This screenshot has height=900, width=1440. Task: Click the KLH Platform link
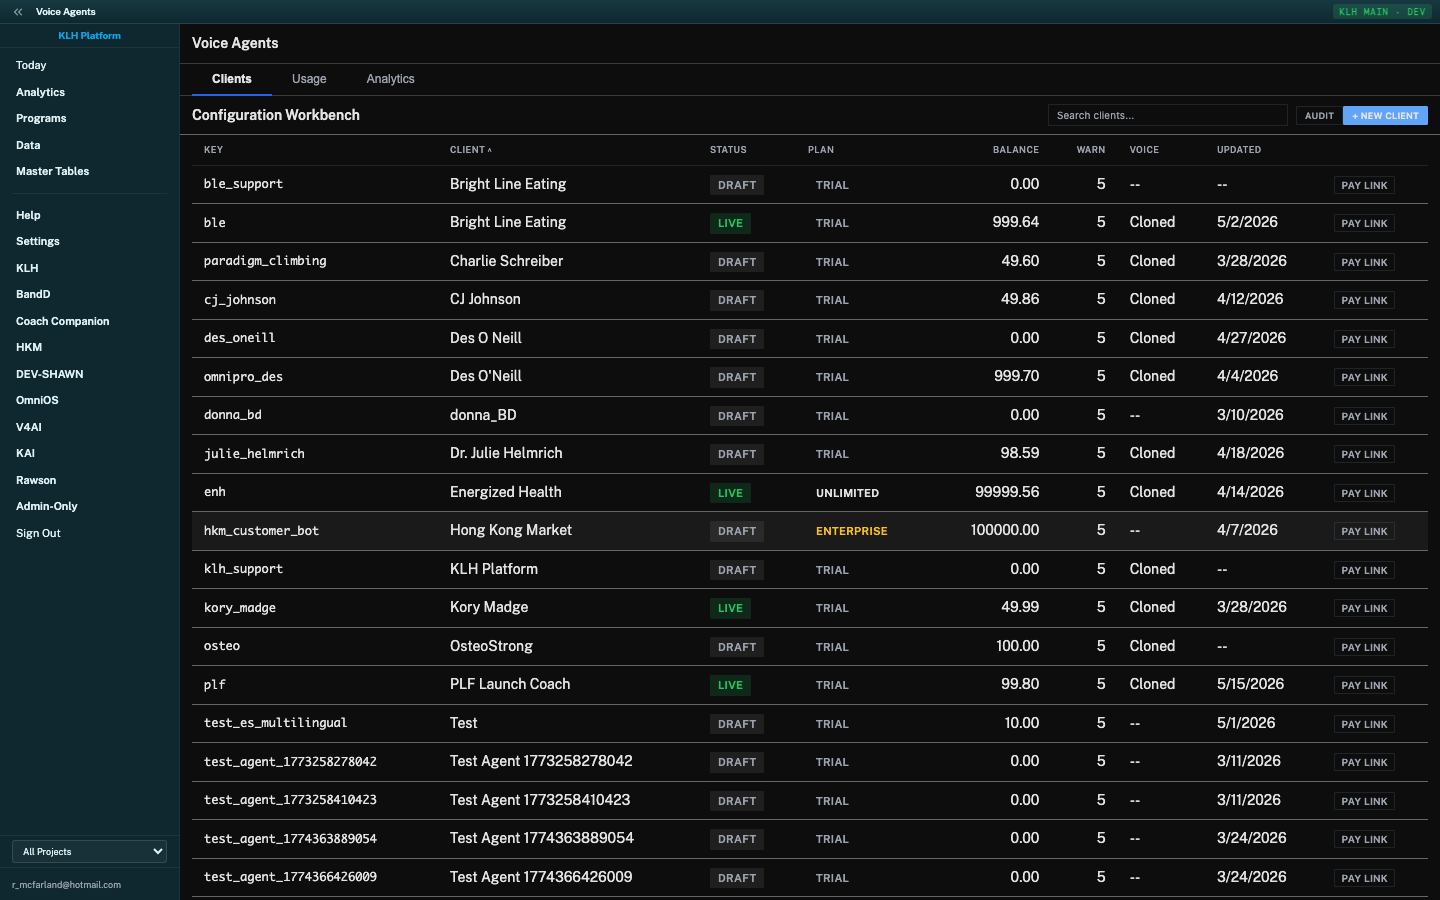click(x=89, y=36)
